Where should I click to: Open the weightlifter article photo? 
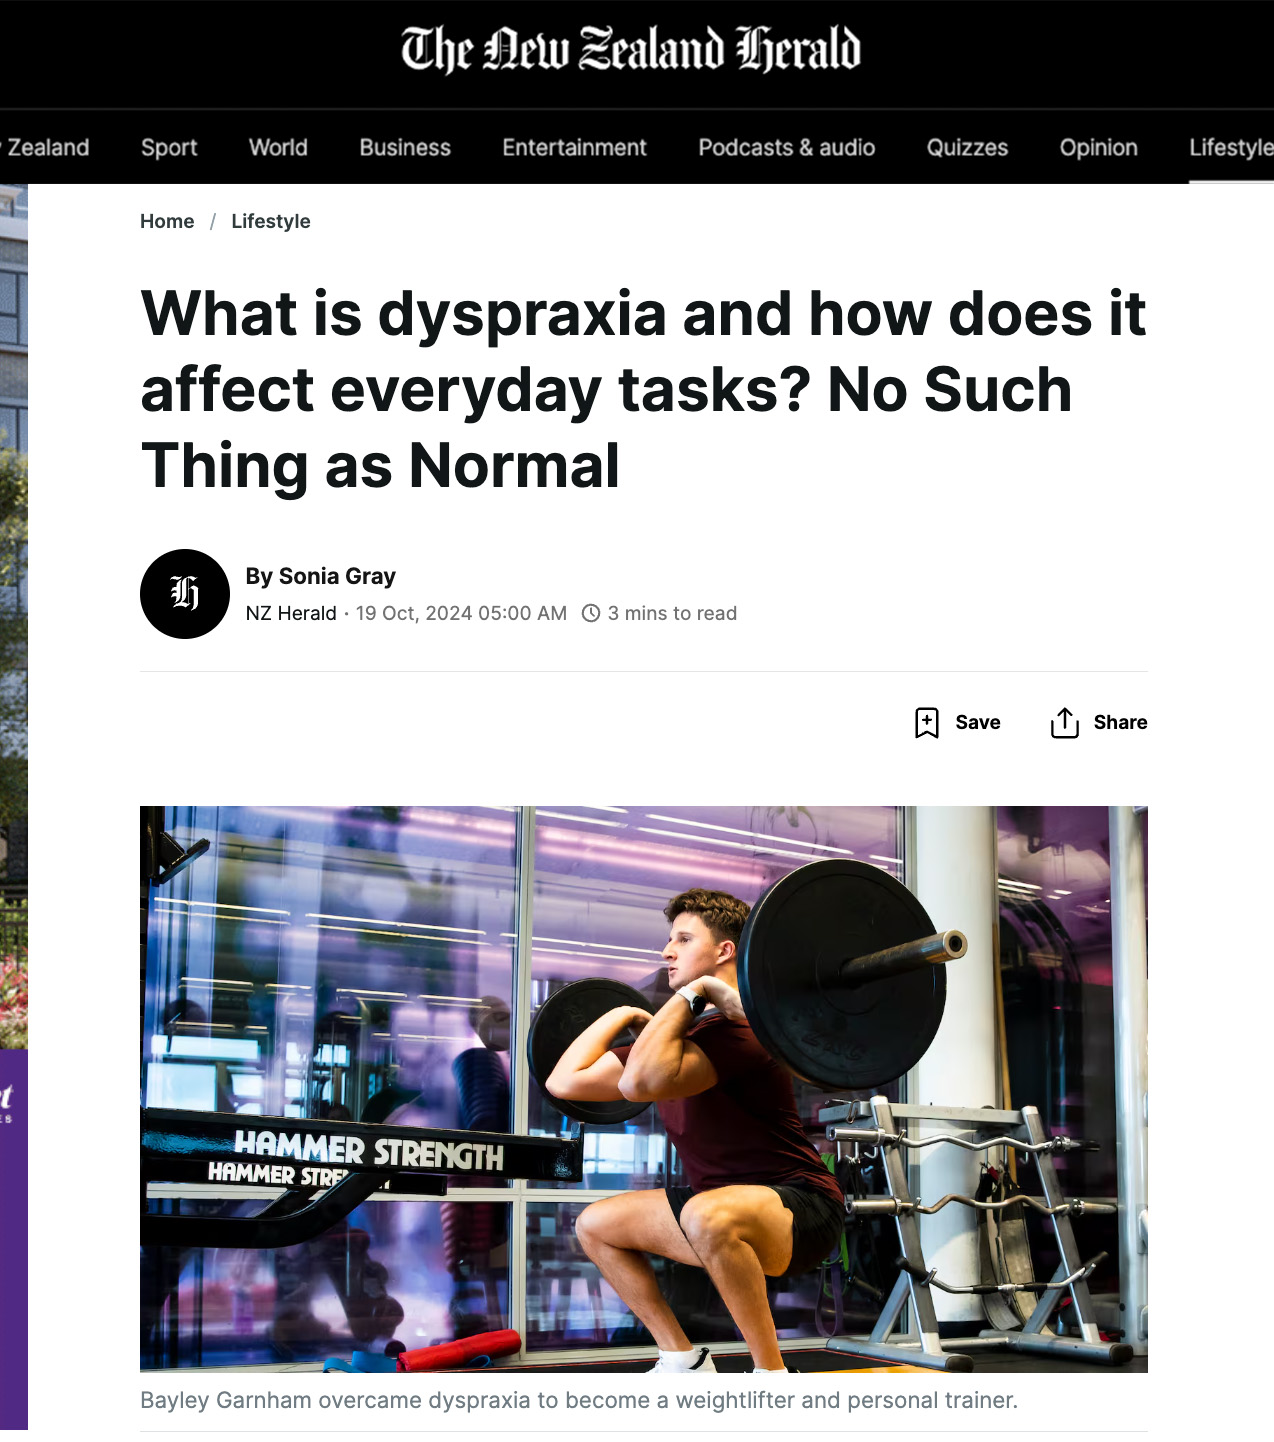point(644,1089)
